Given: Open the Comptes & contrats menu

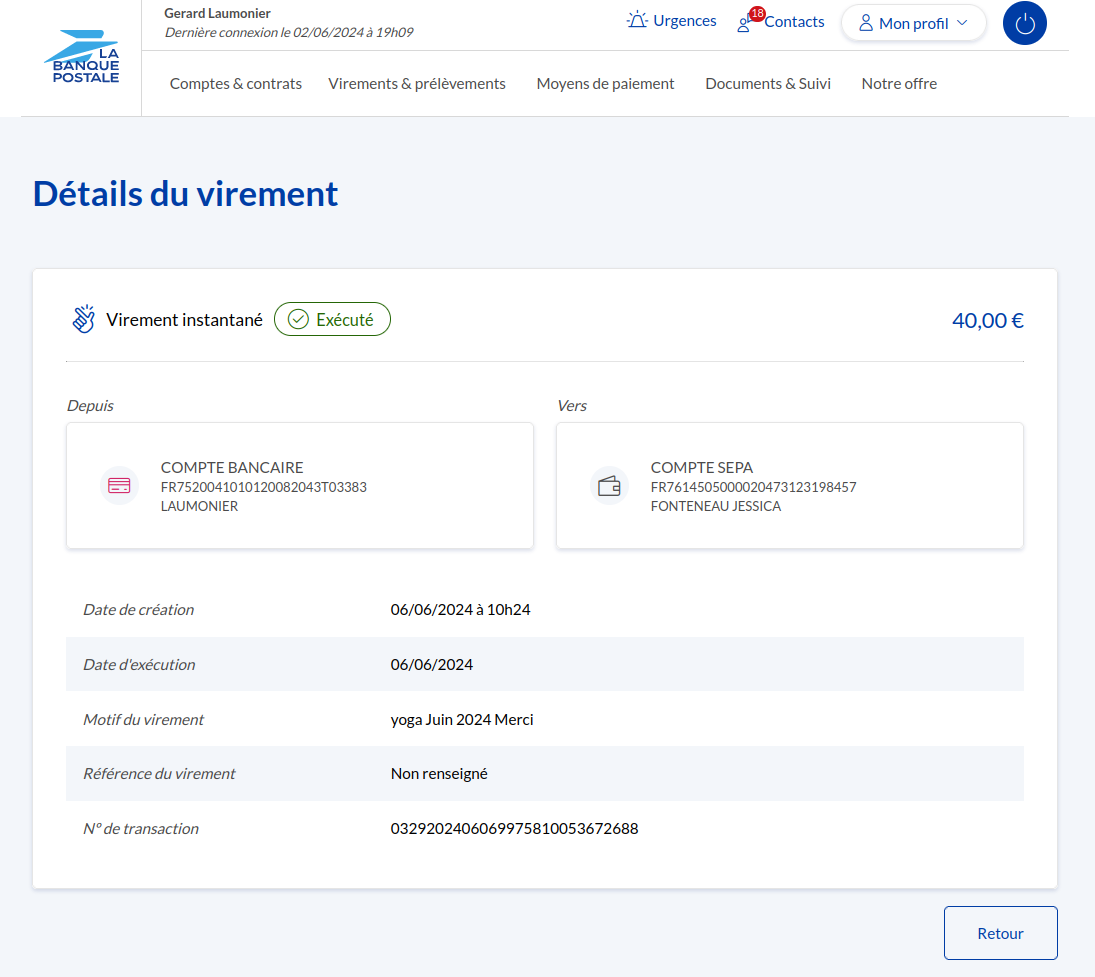Looking at the screenshot, I should coord(236,84).
